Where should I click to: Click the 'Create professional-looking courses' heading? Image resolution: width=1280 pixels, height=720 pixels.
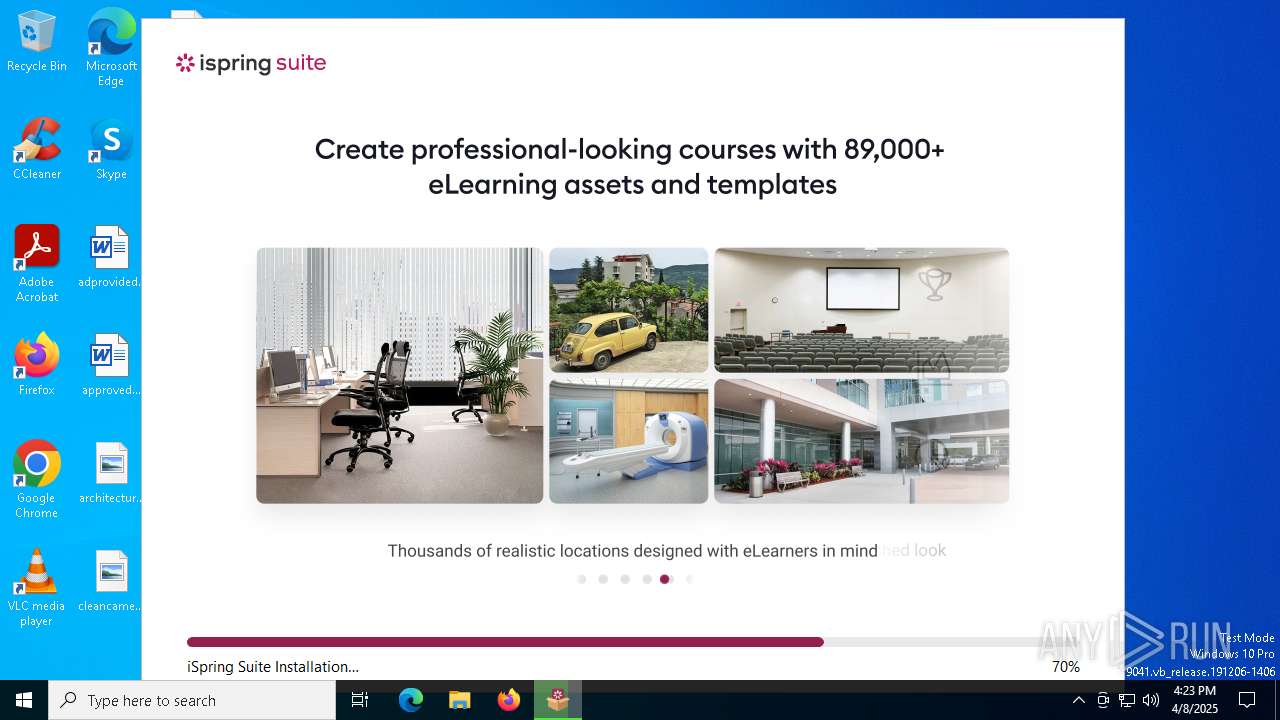[x=630, y=167]
